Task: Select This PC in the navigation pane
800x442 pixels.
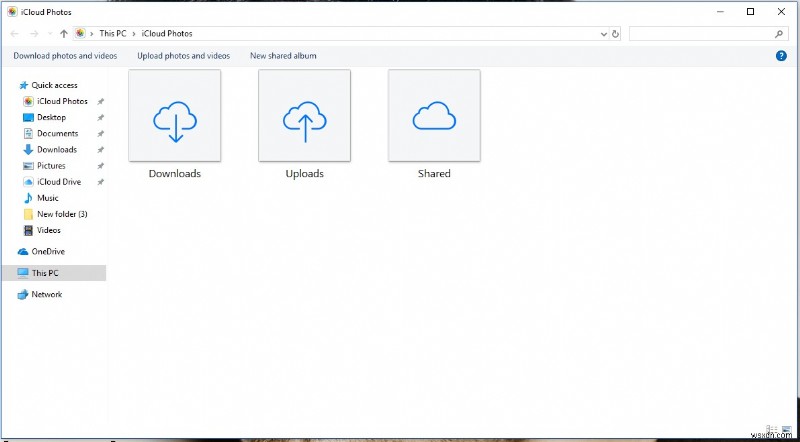Action: pyautogui.click(x=54, y=273)
